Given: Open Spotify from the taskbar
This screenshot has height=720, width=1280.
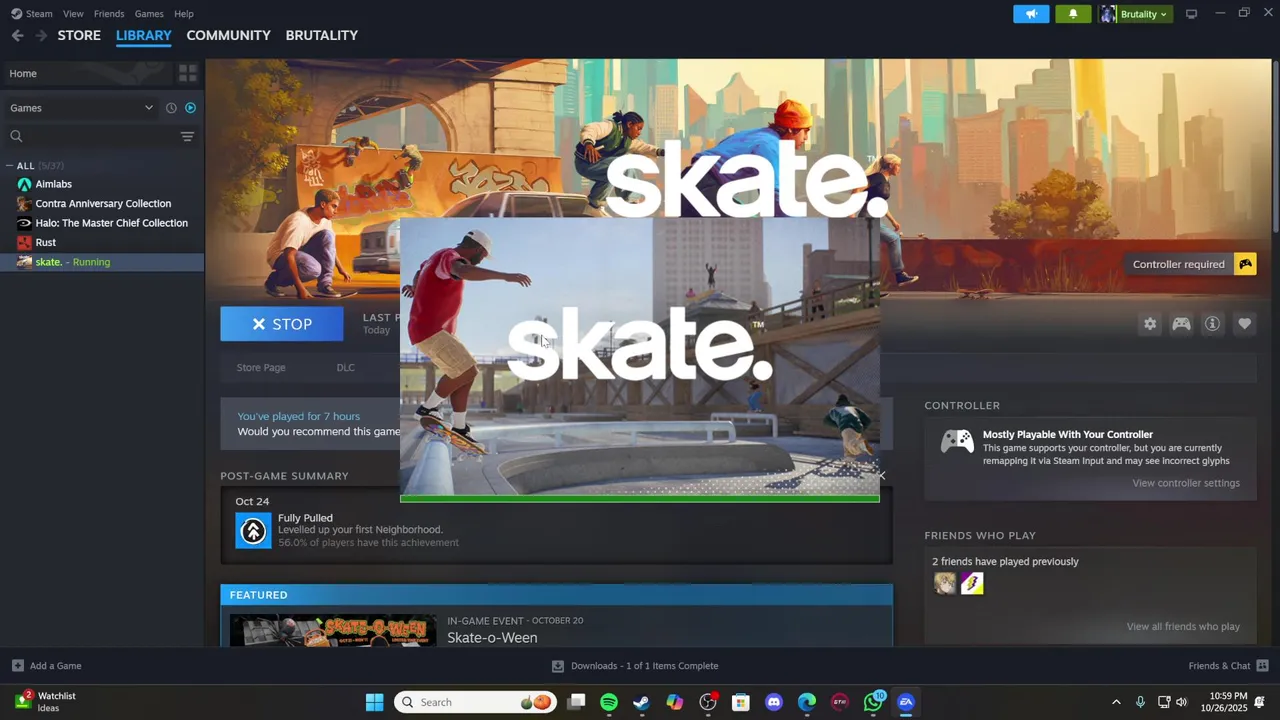Looking at the screenshot, I should (x=608, y=702).
